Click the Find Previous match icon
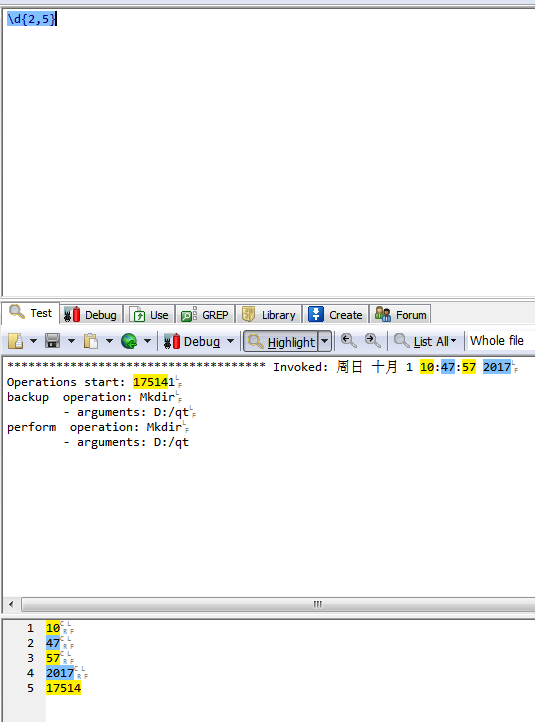Image resolution: width=535 pixels, height=722 pixels. coord(349,341)
